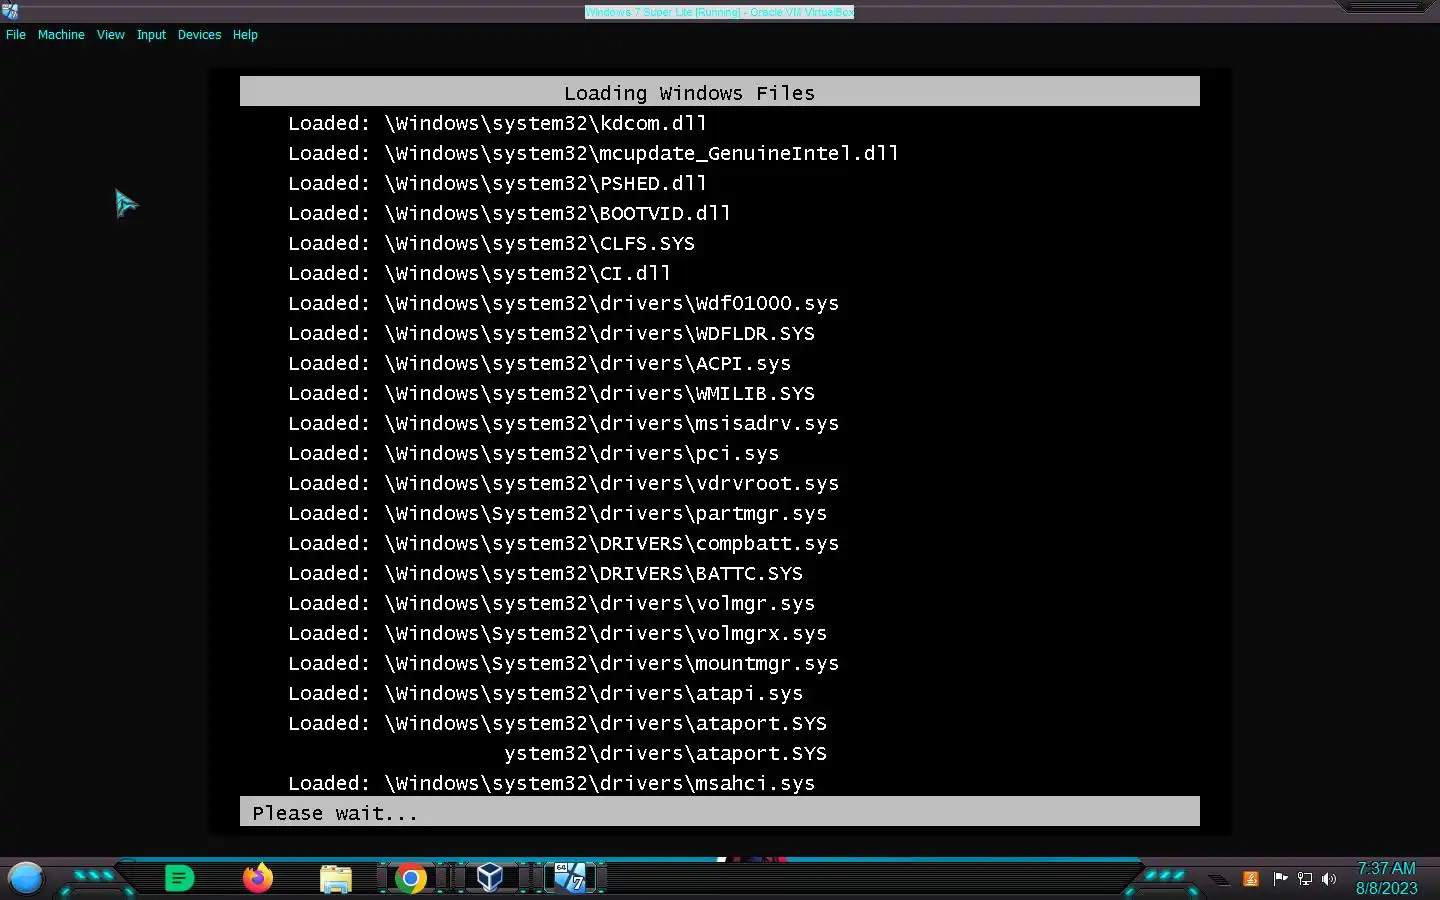The width and height of the screenshot is (1440, 900).
Task: Click the volmgr.sys line
Action: click(551, 603)
